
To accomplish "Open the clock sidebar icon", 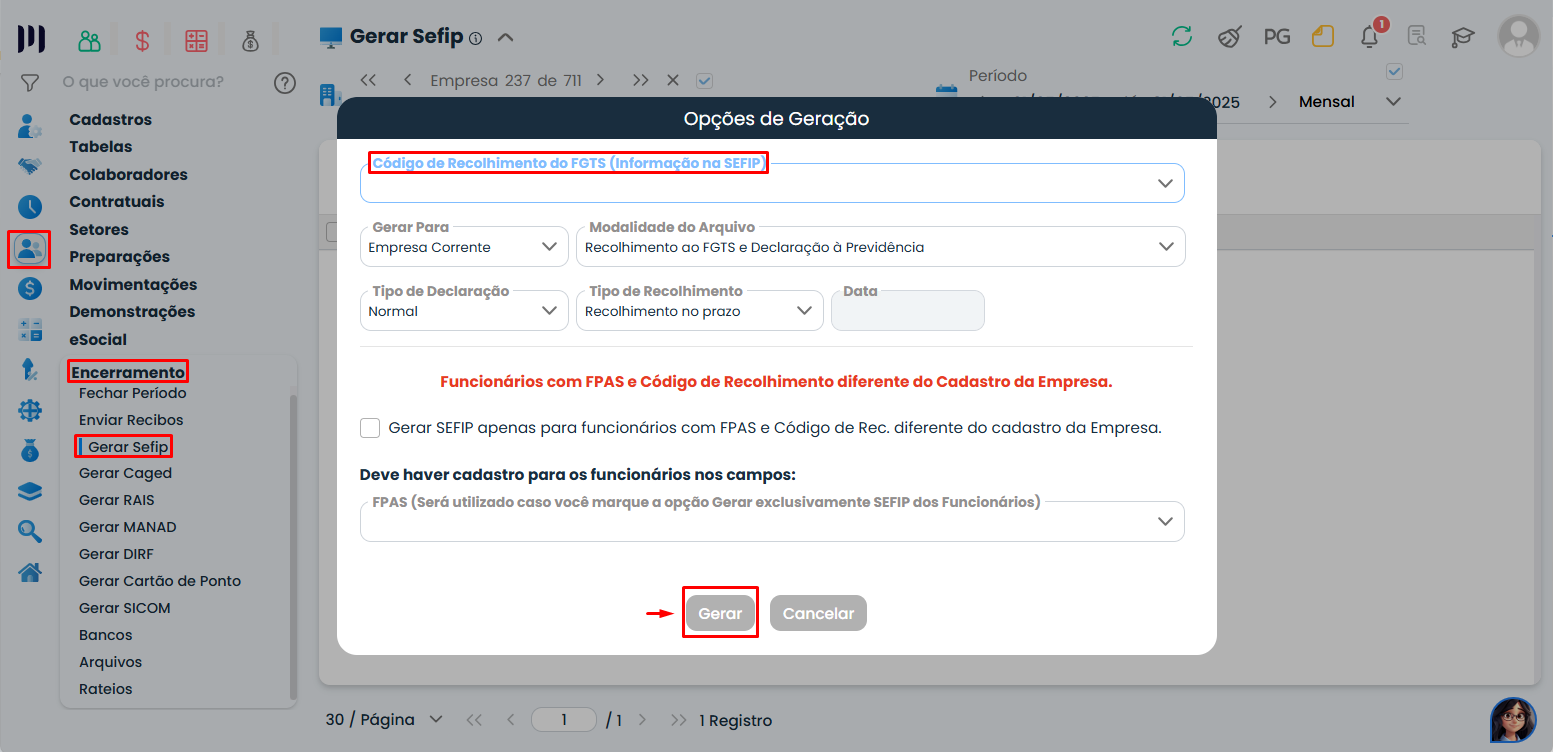I will point(30,207).
